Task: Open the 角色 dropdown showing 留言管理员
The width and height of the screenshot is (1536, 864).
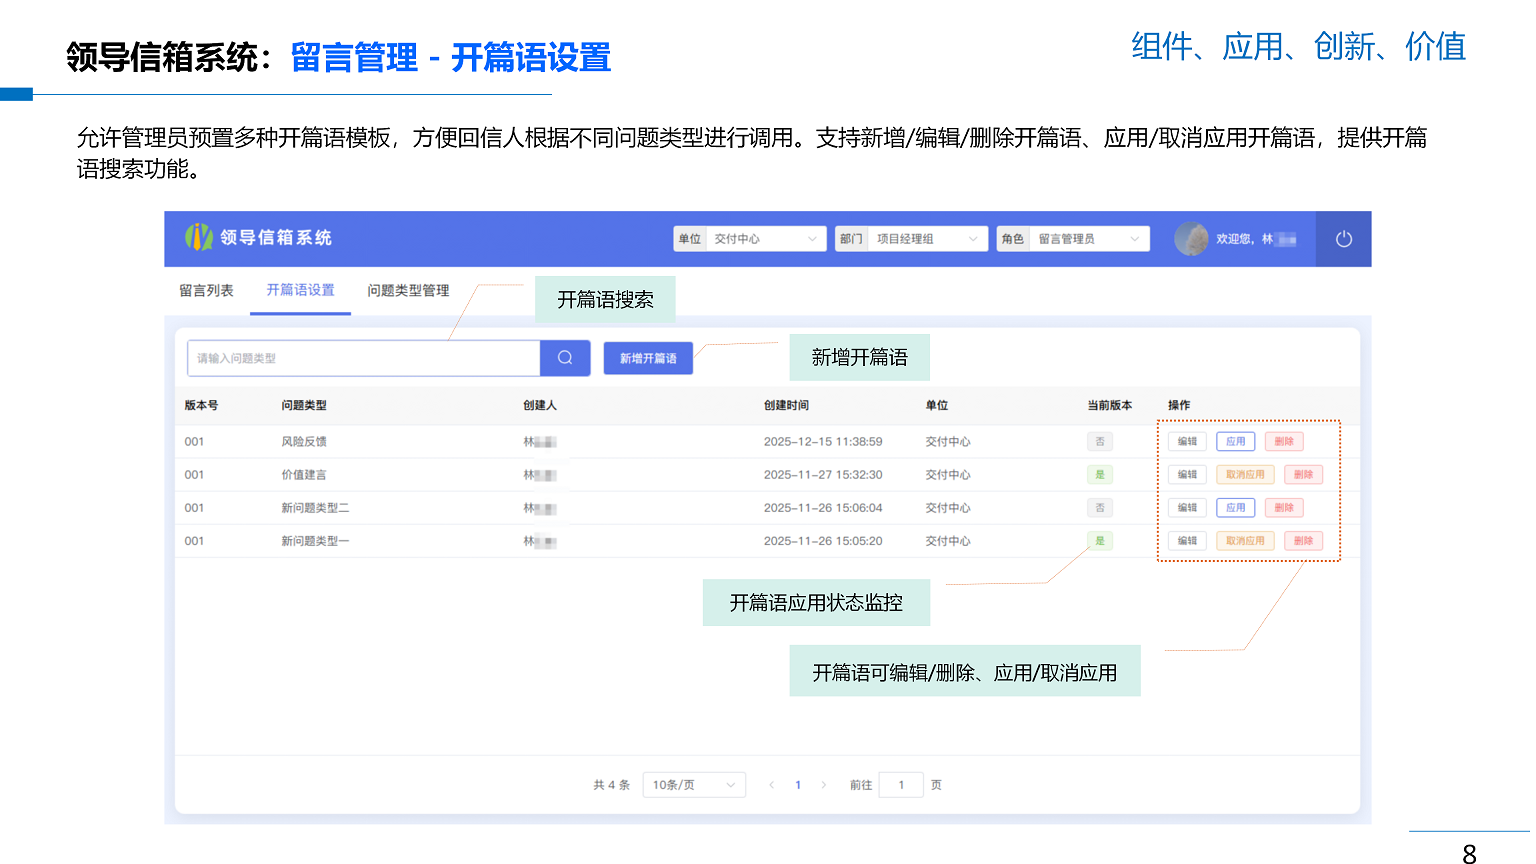Action: 1090,238
